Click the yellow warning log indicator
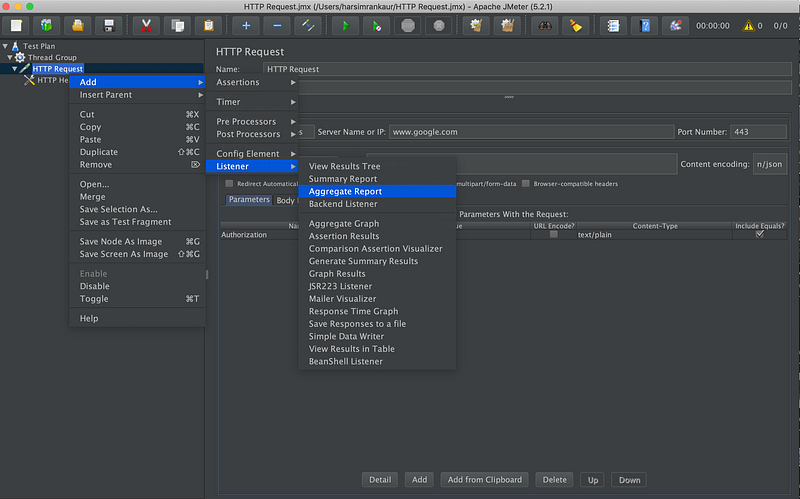 (x=746, y=25)
